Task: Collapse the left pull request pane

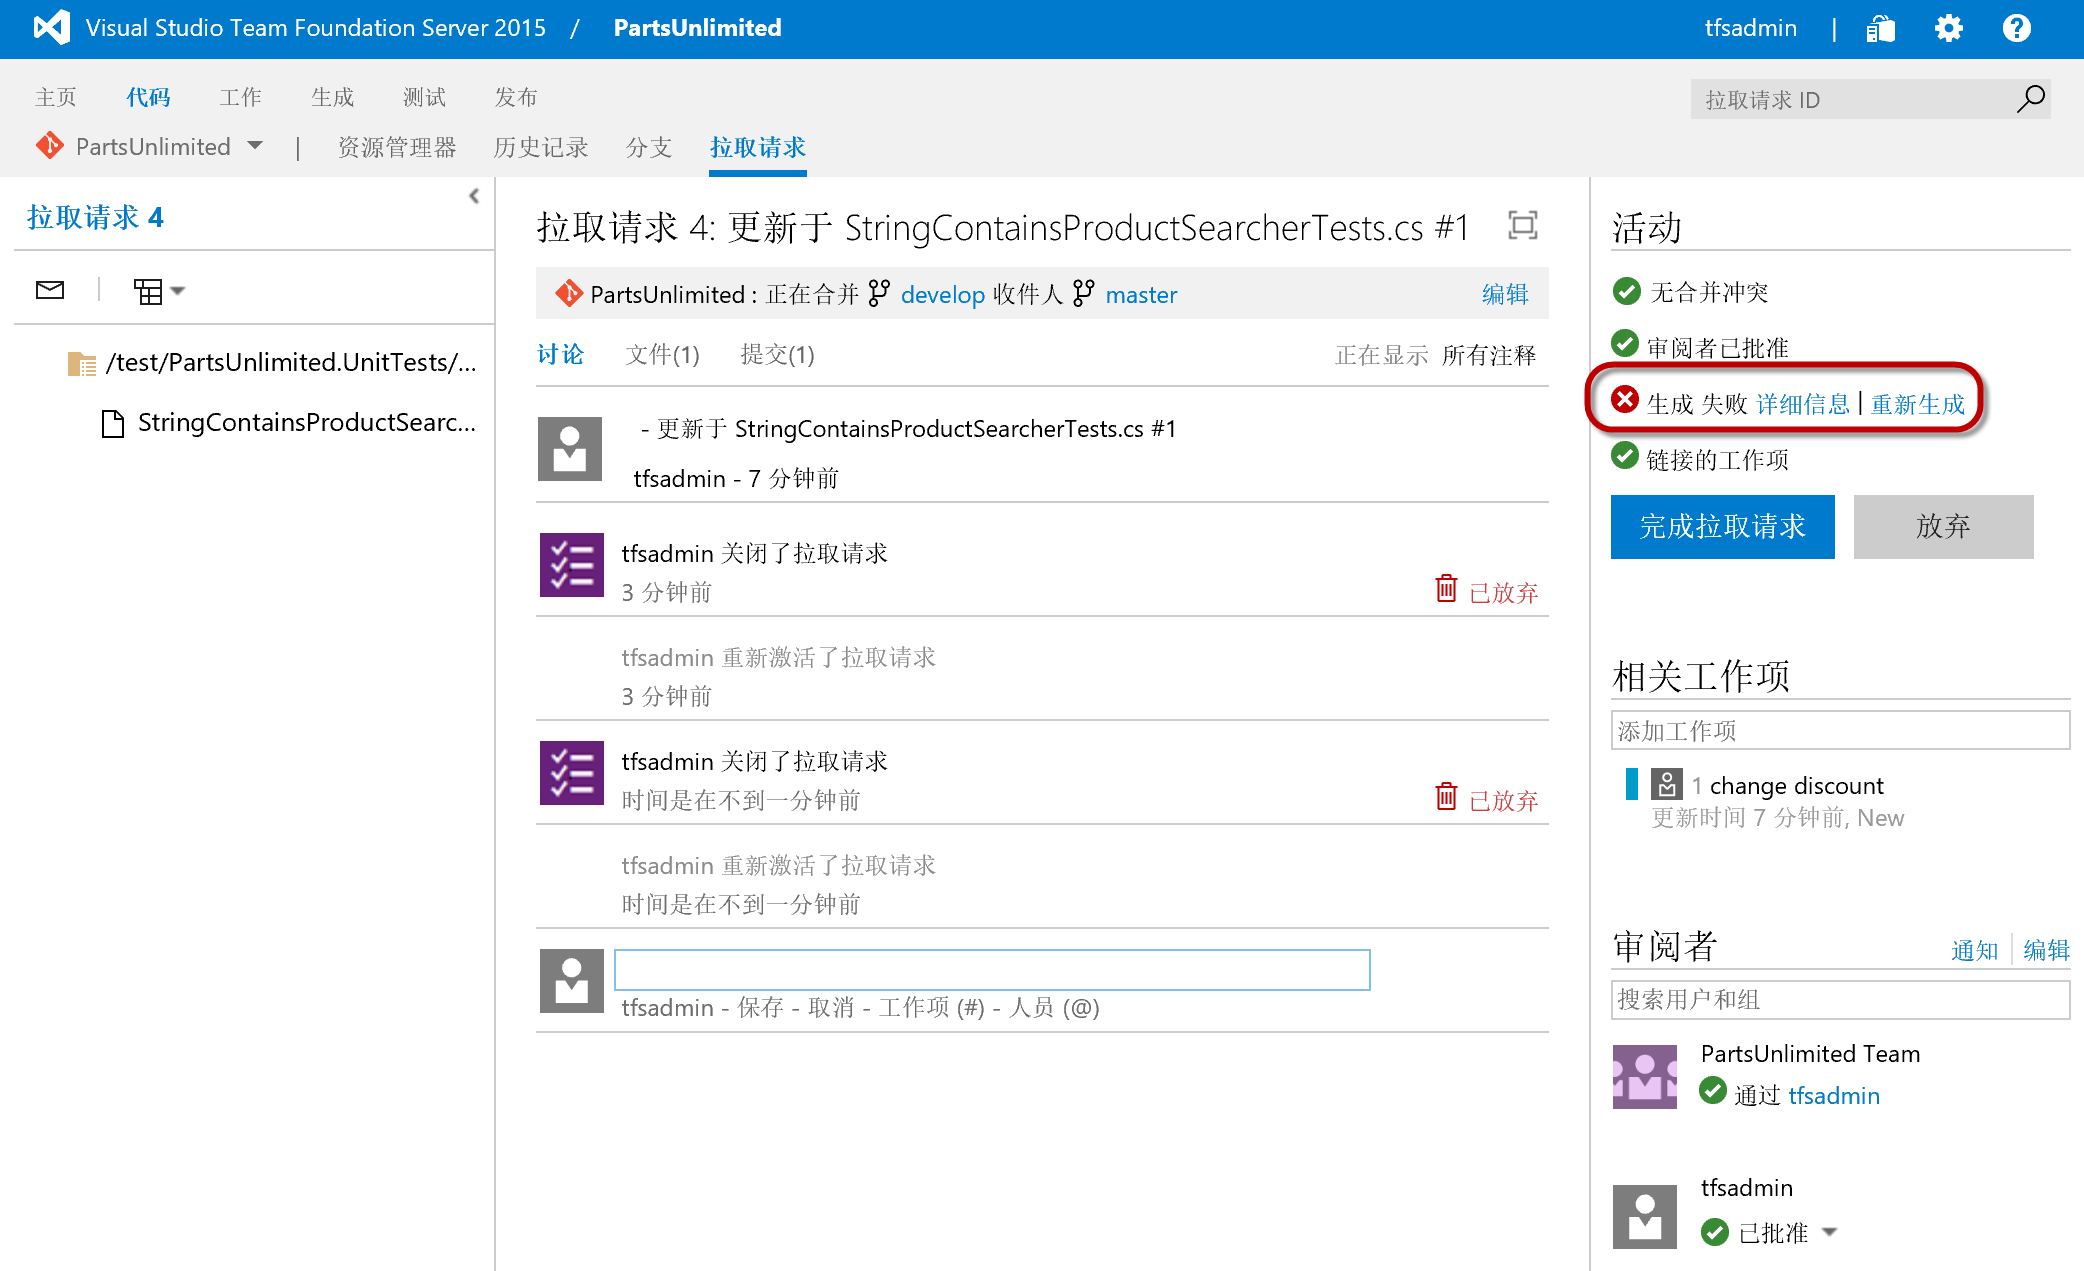Action: pyautogui.click(x=474, y=196)
